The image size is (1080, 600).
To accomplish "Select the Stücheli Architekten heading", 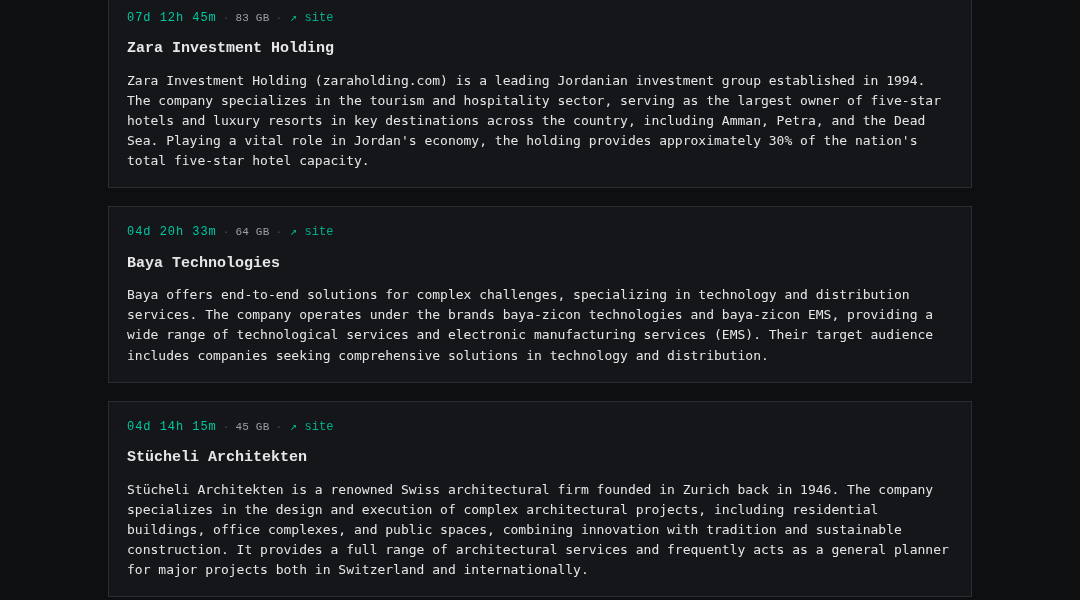I will pos(217,457).
